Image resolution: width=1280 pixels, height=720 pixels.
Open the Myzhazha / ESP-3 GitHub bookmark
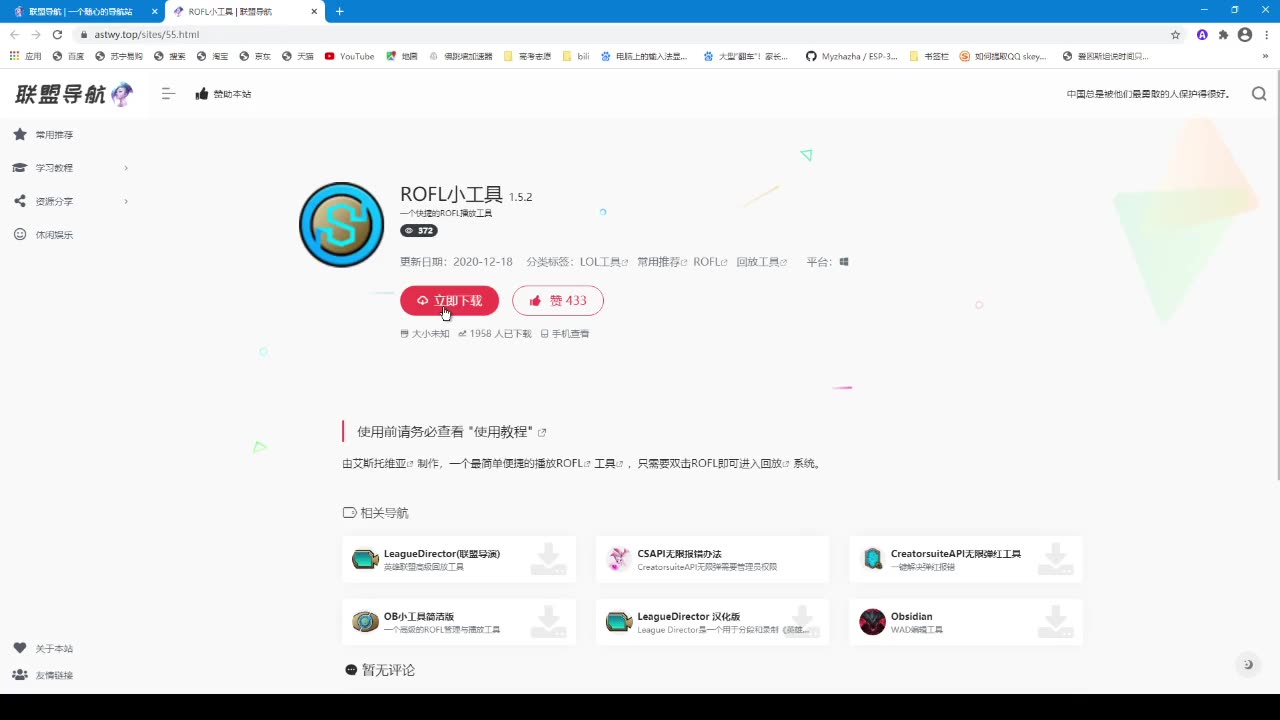coord(851,56)
